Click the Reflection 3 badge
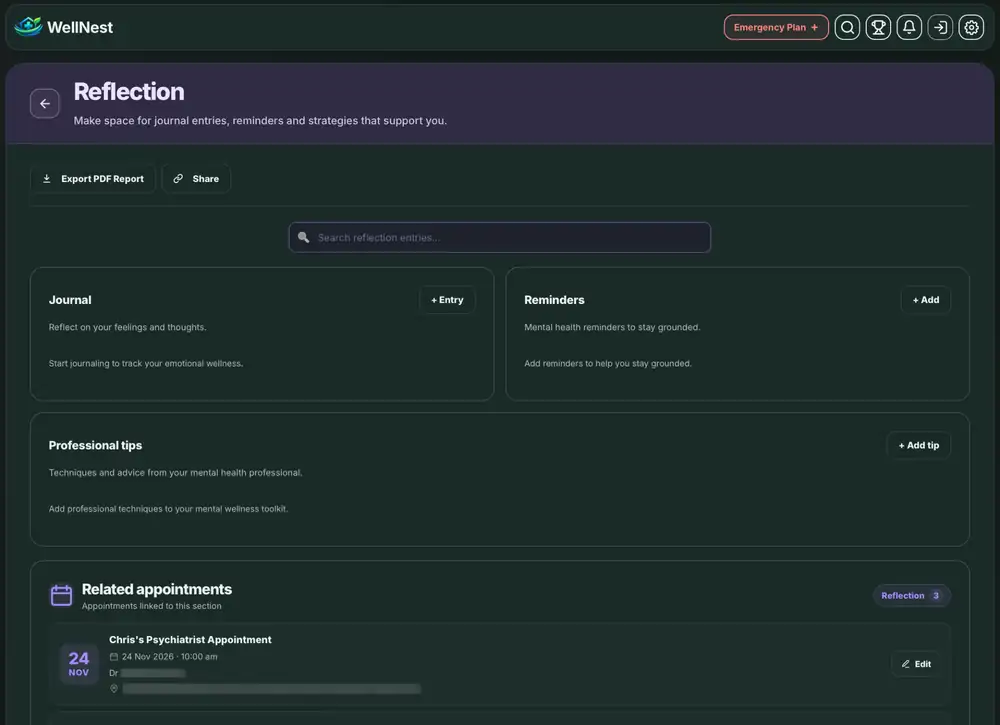This screenshot has height=725, width=1000. pyautogui.click(x=911, y=596)
